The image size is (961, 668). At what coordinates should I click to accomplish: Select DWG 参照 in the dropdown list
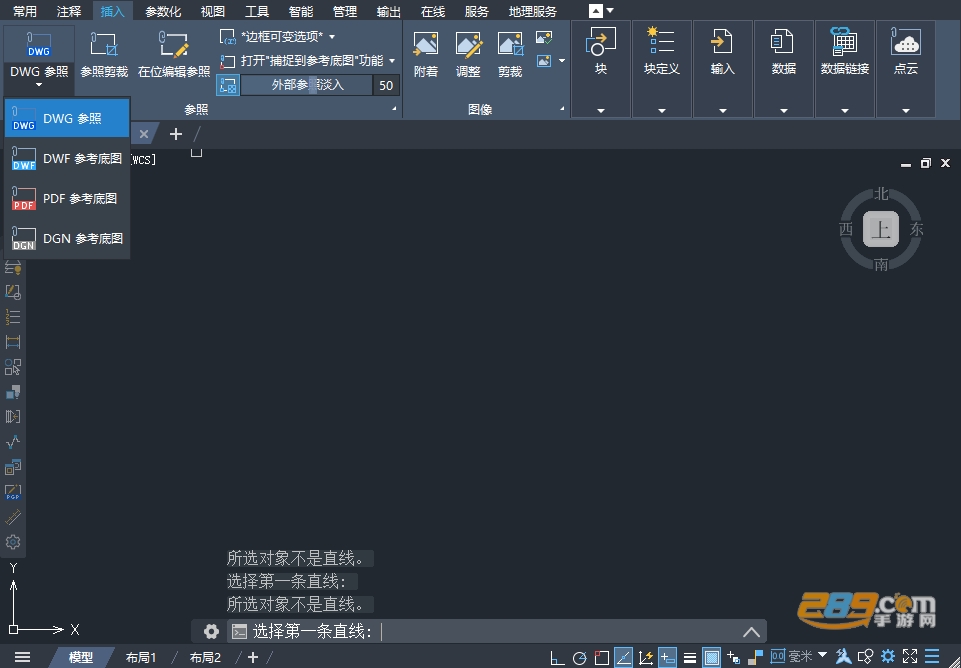pos(67,118)
